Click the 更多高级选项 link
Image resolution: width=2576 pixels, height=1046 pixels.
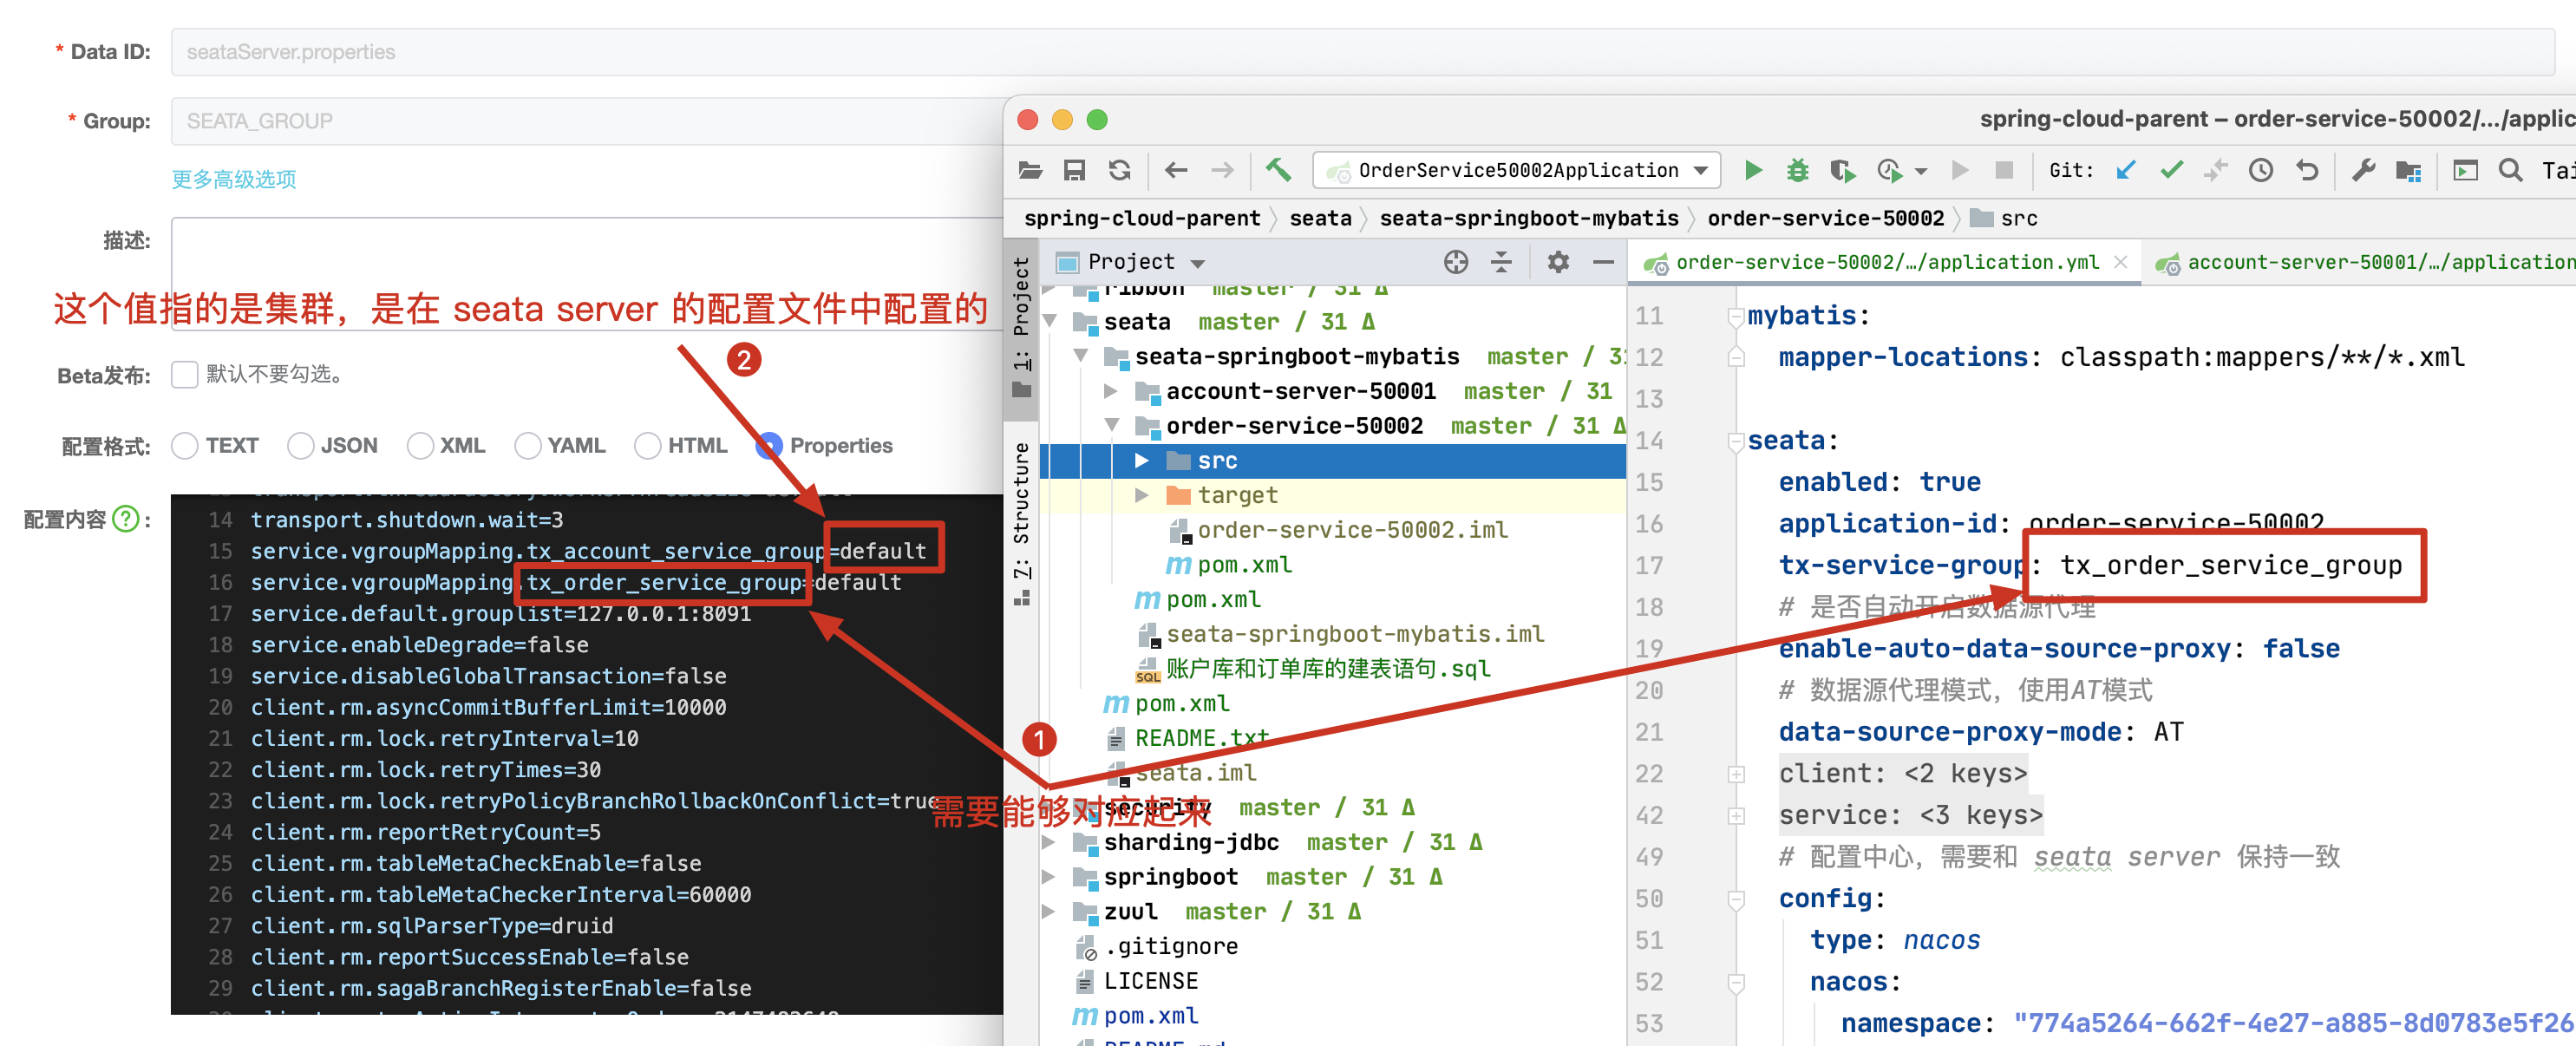coord(234,179)
